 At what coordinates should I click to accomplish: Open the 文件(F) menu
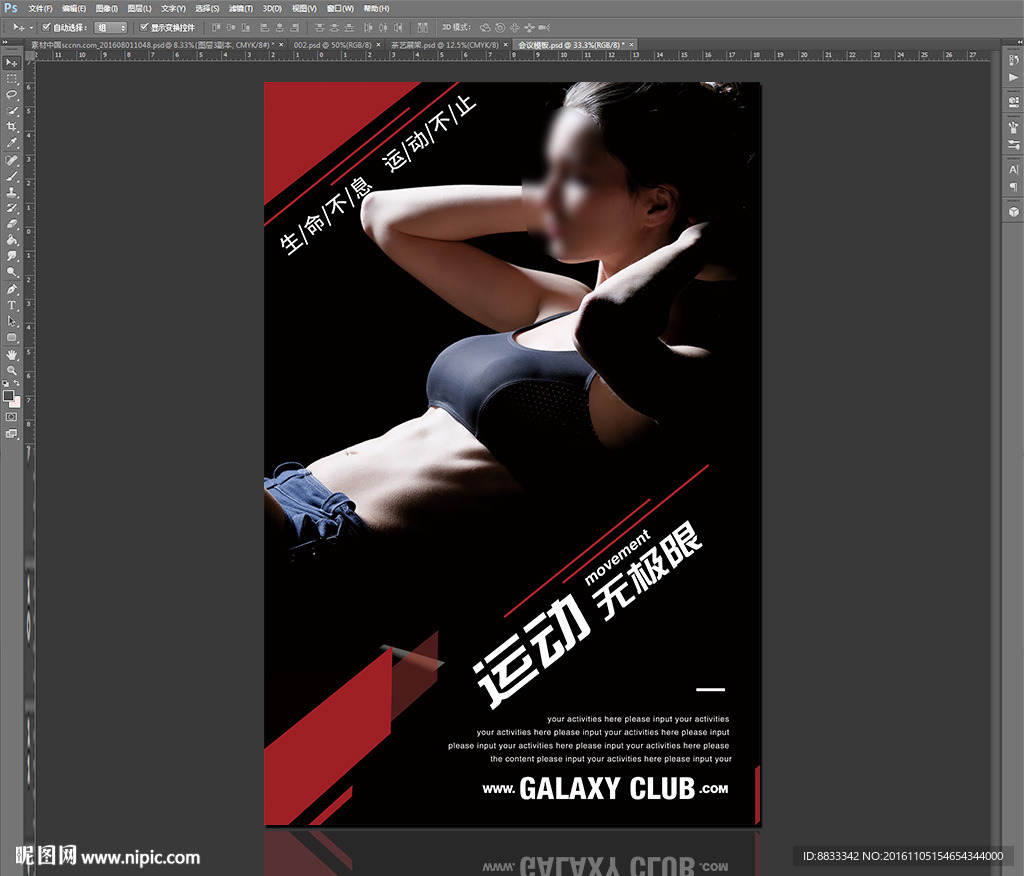click(40, 8)
